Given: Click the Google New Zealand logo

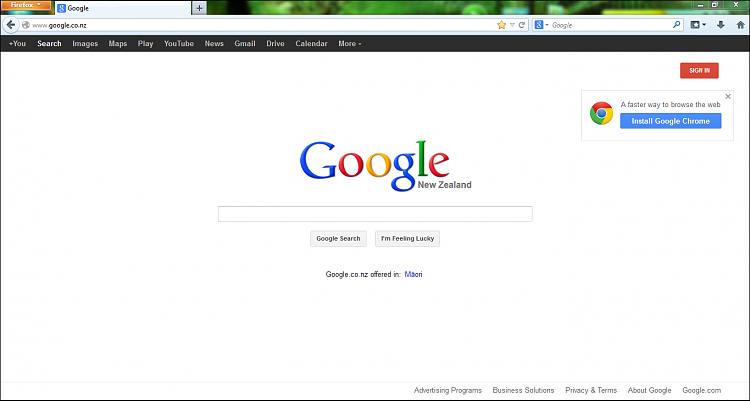Looking at the screenshot, I should [x=385, y=166].
